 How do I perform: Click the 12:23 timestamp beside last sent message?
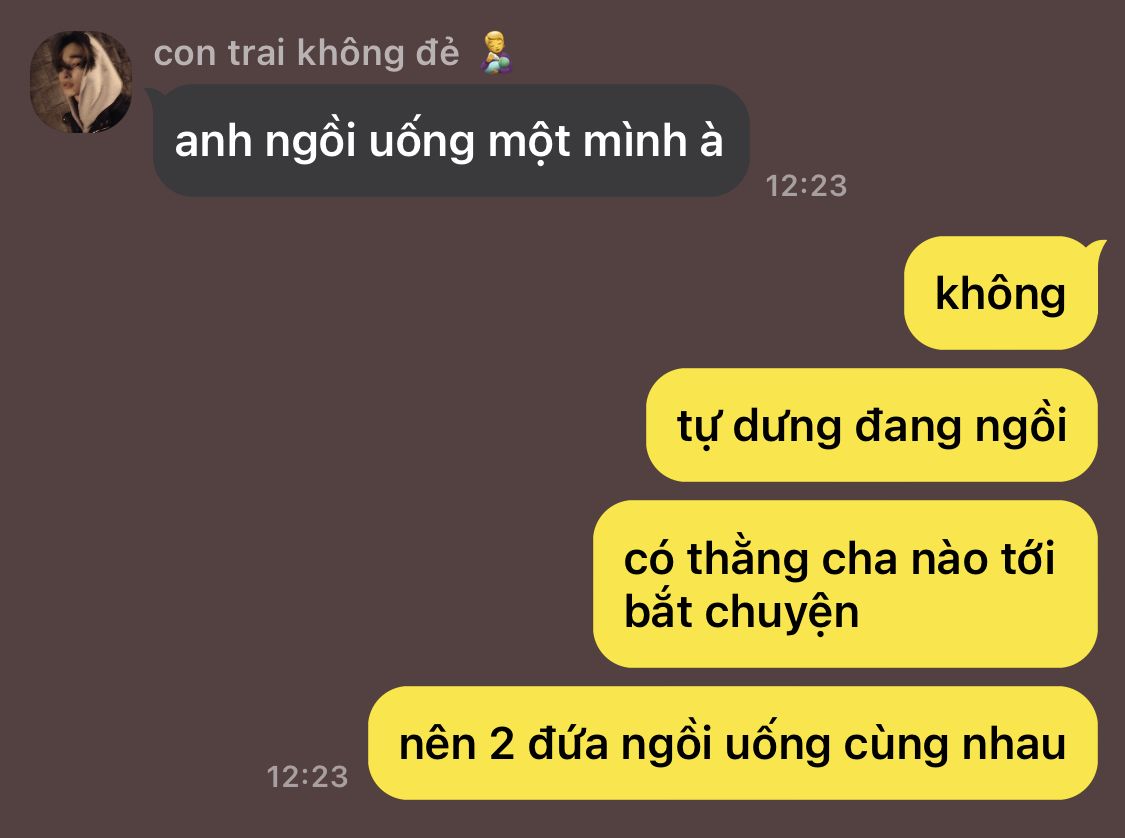[x=307, y=776]
